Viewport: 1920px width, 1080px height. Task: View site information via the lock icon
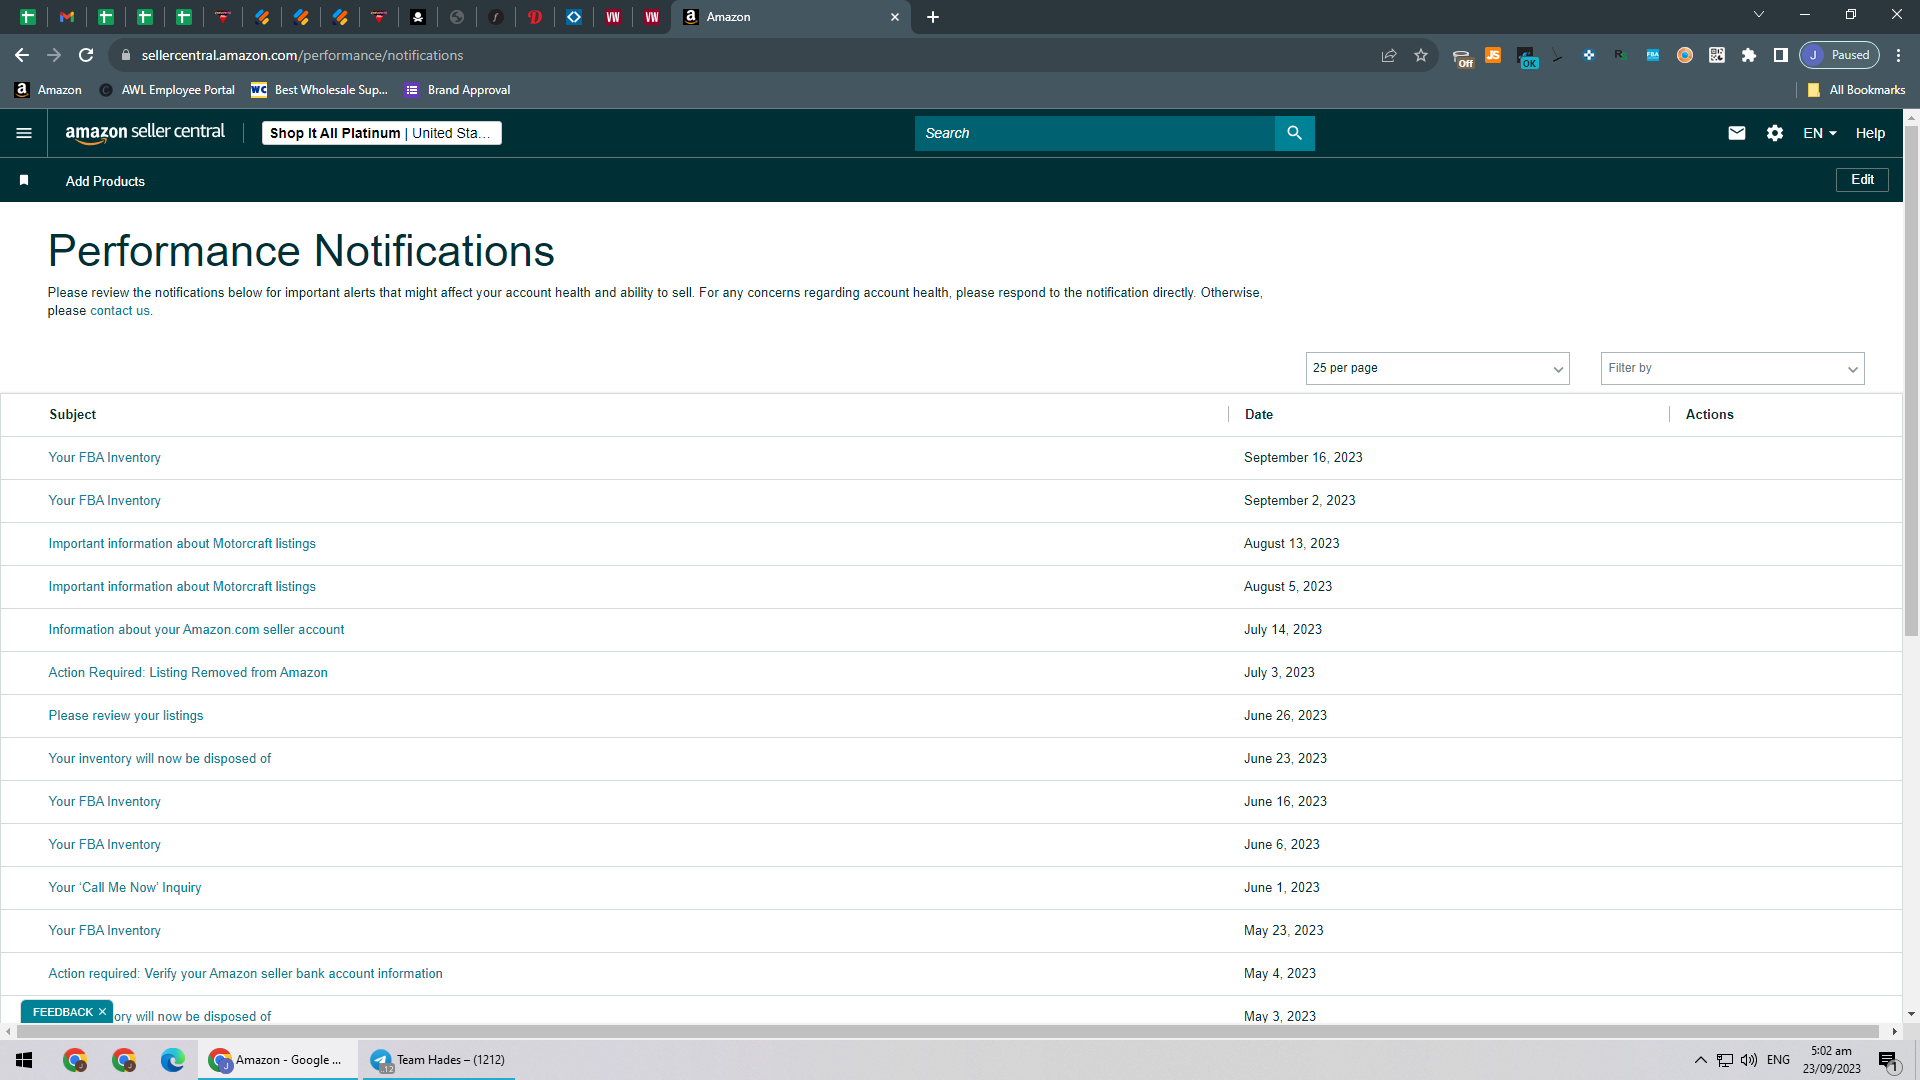(x=125, y=55)
